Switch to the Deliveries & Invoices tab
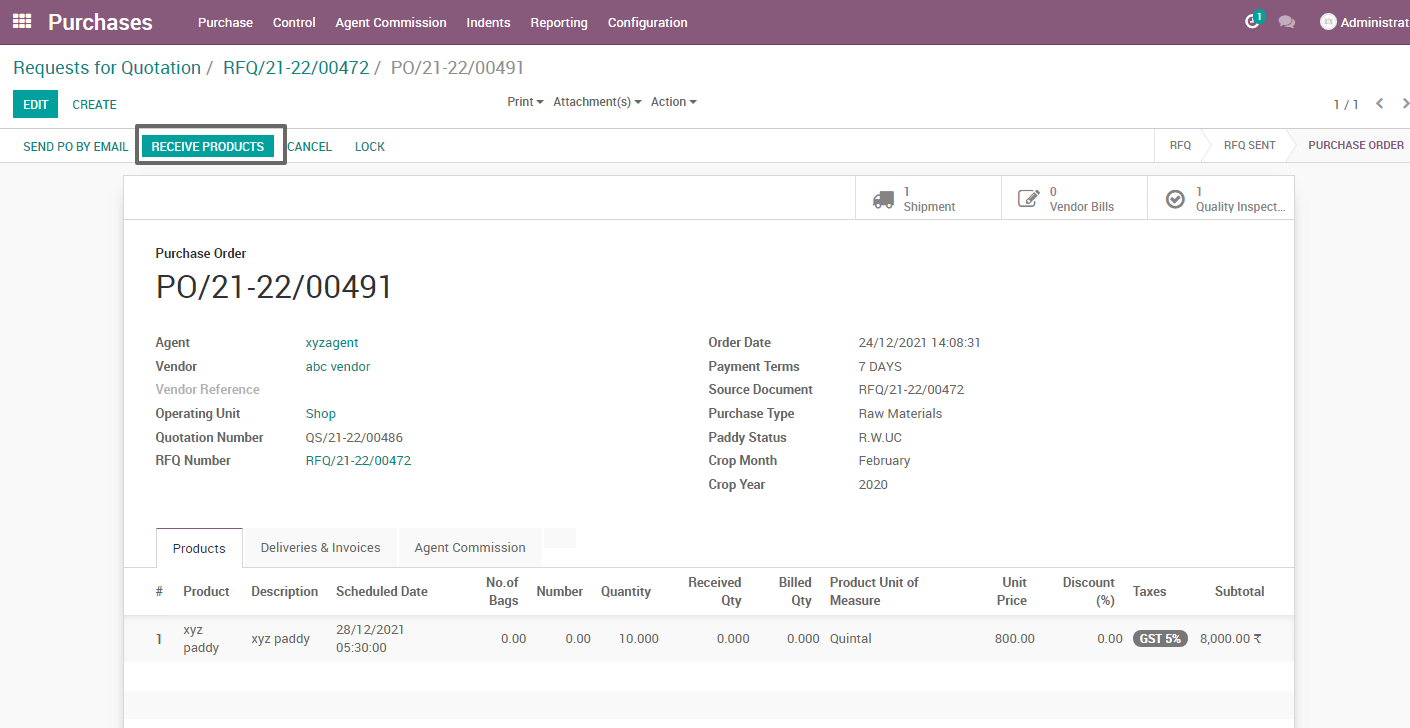This screenshot has width=1410, height=728. (x=319, y=547)
